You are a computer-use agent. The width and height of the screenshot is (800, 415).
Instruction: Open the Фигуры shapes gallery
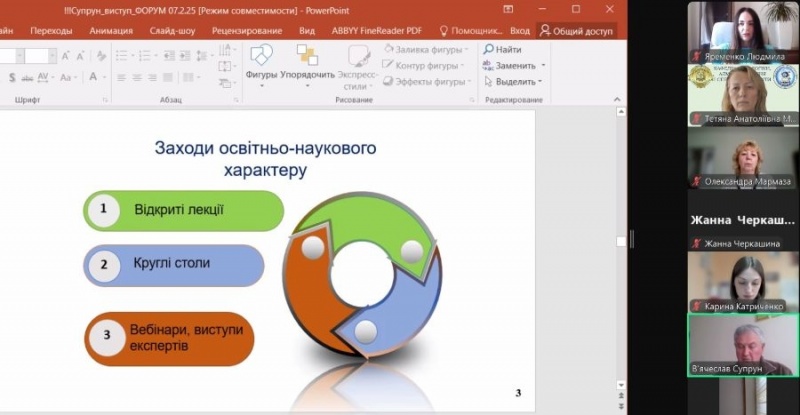point(261,60)
